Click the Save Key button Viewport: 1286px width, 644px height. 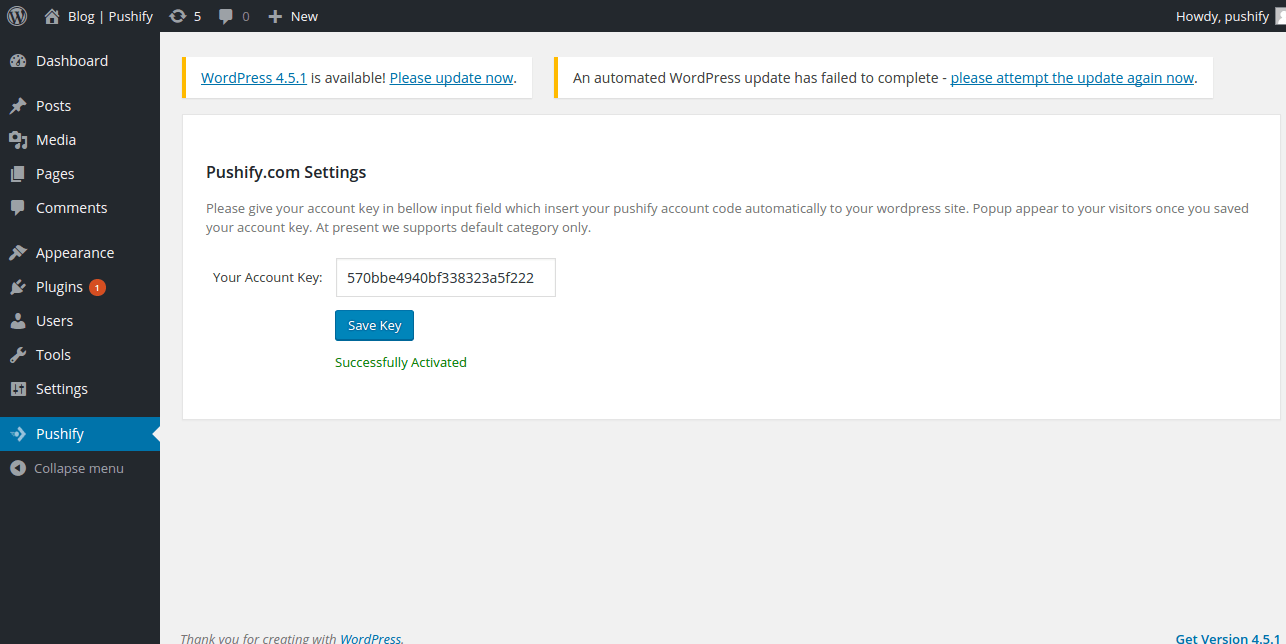[x=374, y=326]
